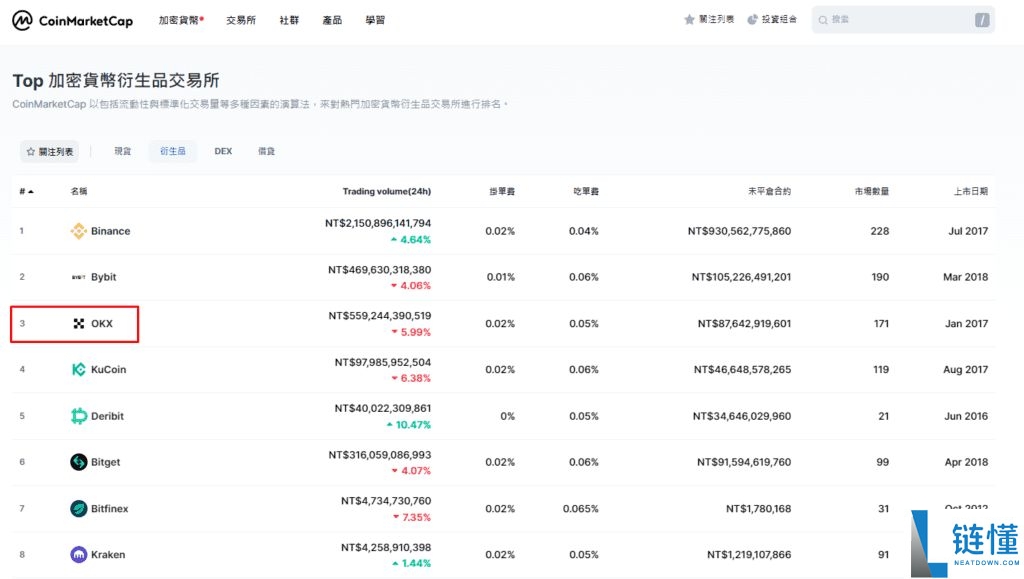The image size is (1024, 579).
Task: Click Deribit launch date Jun 2016
Action: pyautogui.click(x=966, y=416)
